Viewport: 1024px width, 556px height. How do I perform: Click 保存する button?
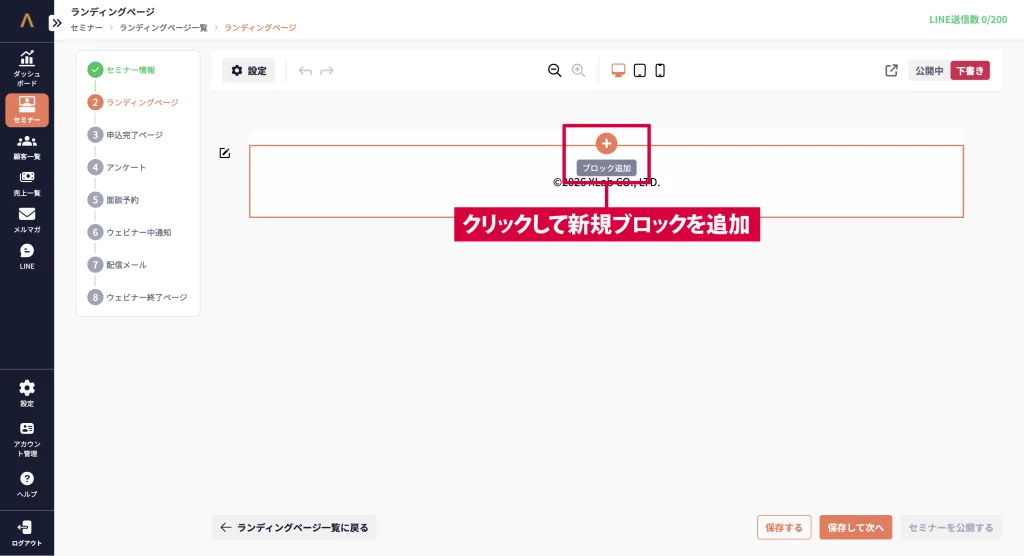coord(784,528)
